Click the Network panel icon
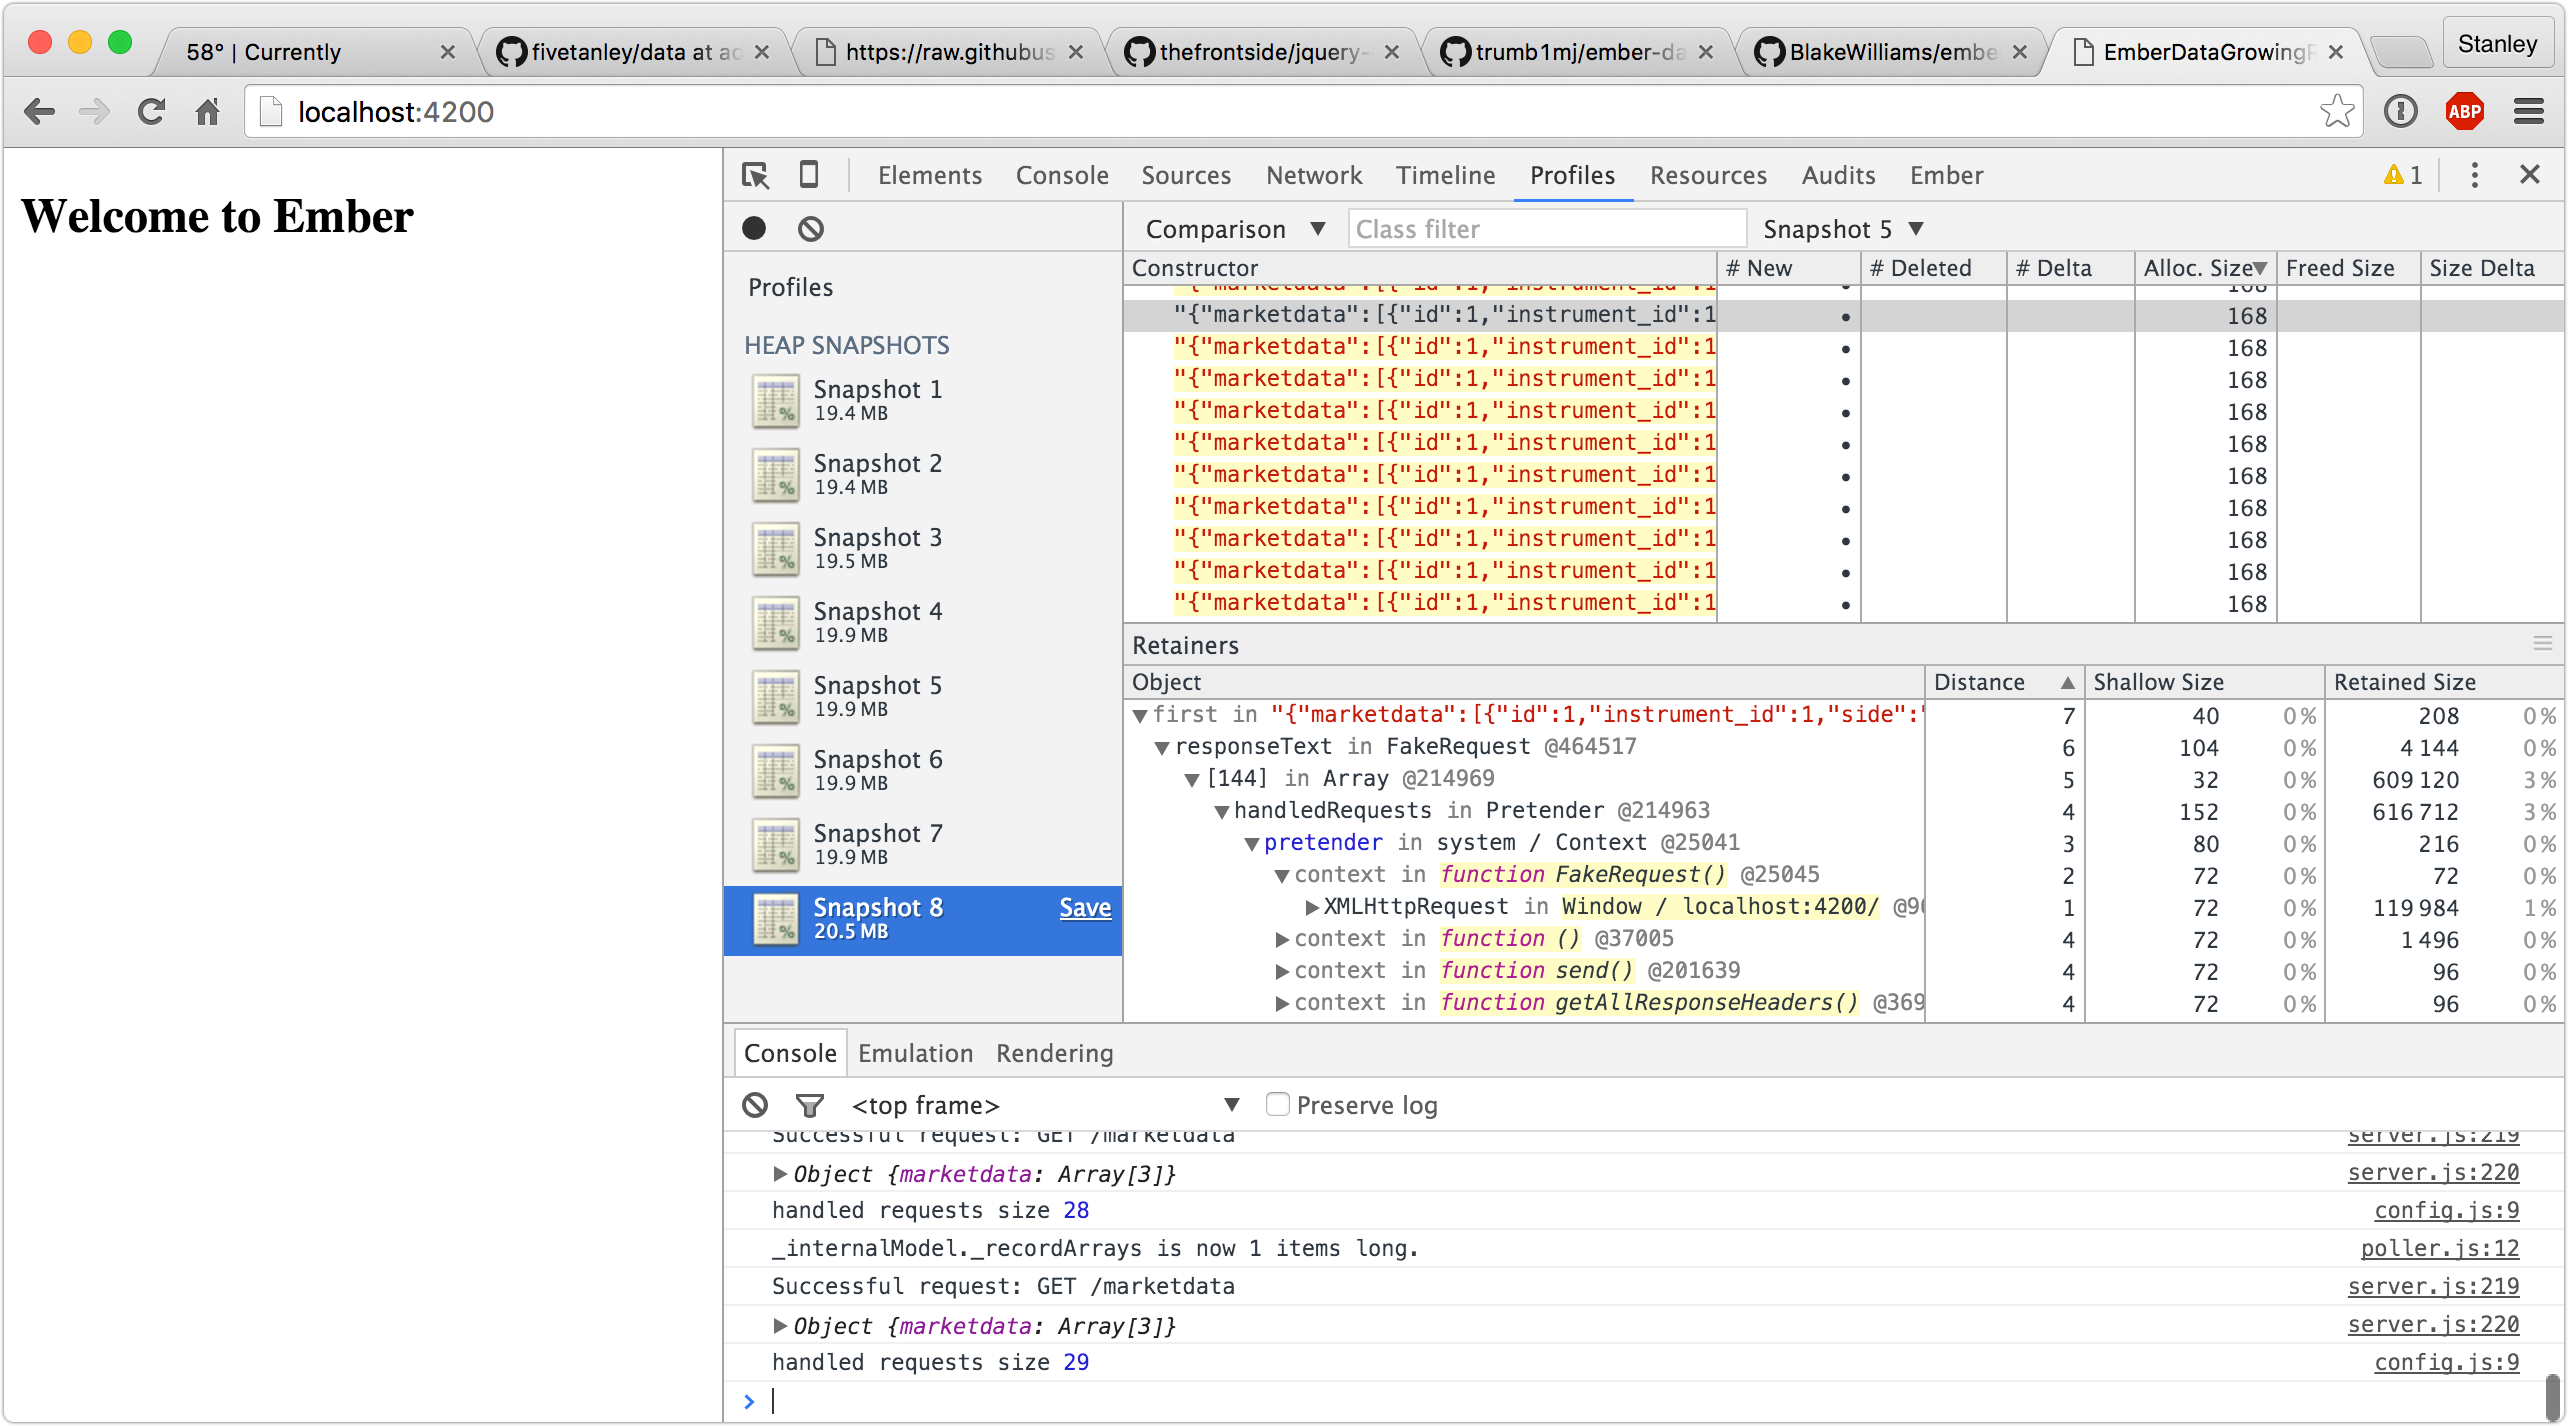The width and height of the screenshot is (2568, 1426). tap(1313, 174)
